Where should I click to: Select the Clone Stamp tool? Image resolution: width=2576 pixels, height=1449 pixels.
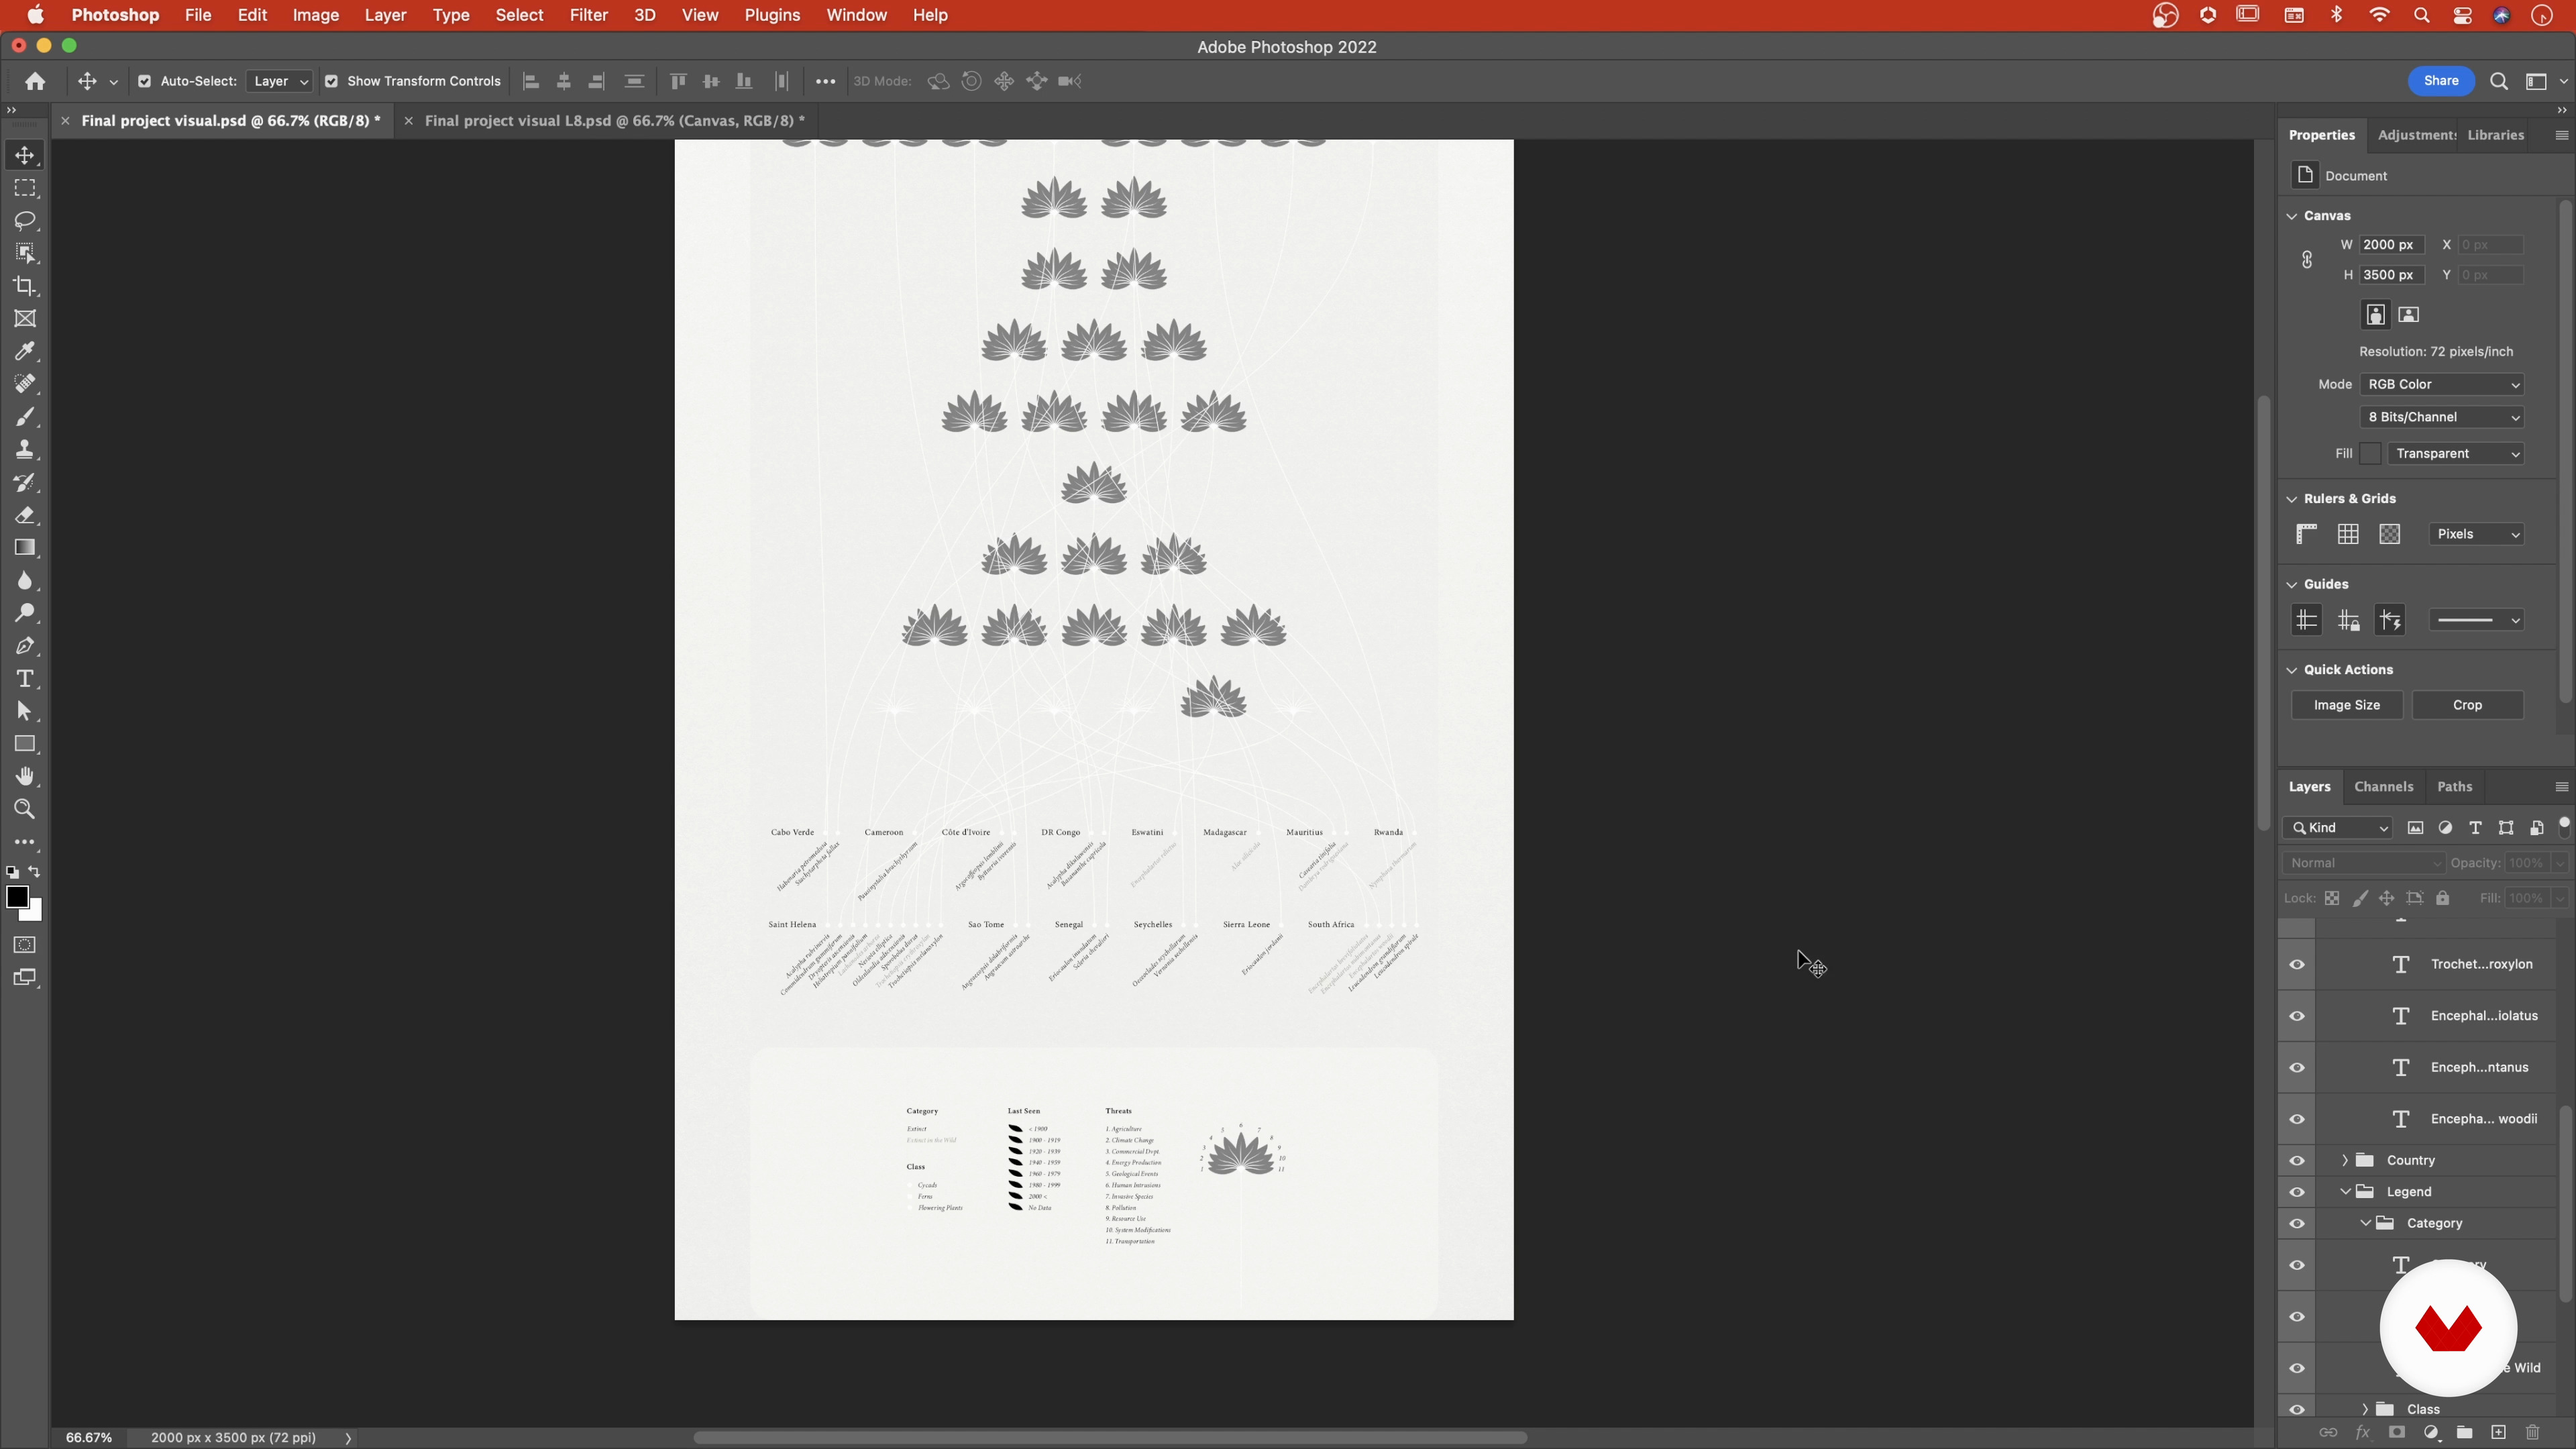click(25, 449)
